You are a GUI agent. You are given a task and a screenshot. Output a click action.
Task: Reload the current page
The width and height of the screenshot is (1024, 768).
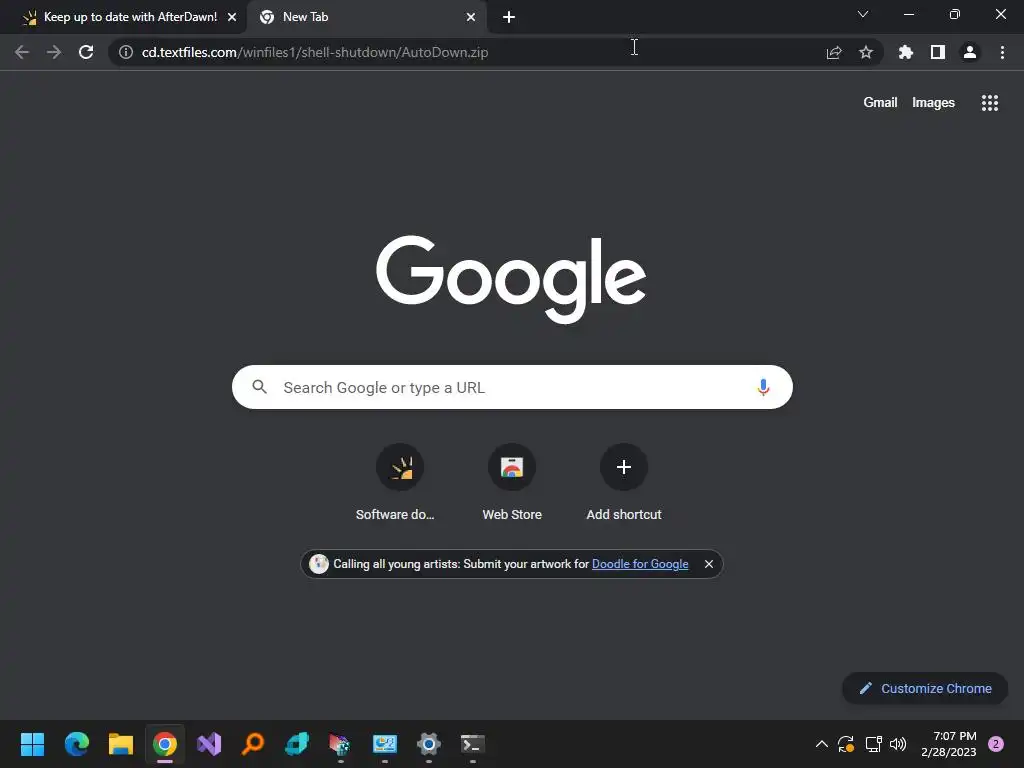(86, 52)
